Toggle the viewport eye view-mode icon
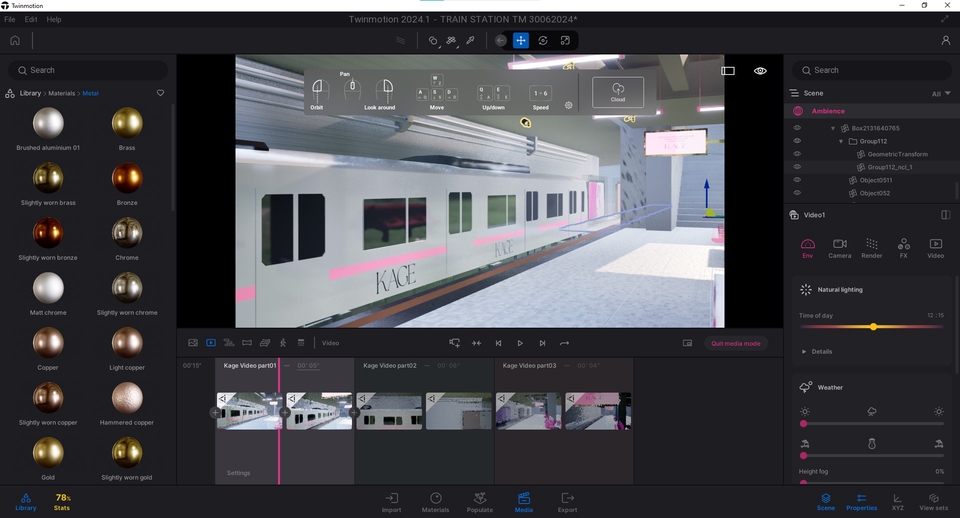Screen dimensions: 960x518 pyautogui.click(x=760, y=71)
